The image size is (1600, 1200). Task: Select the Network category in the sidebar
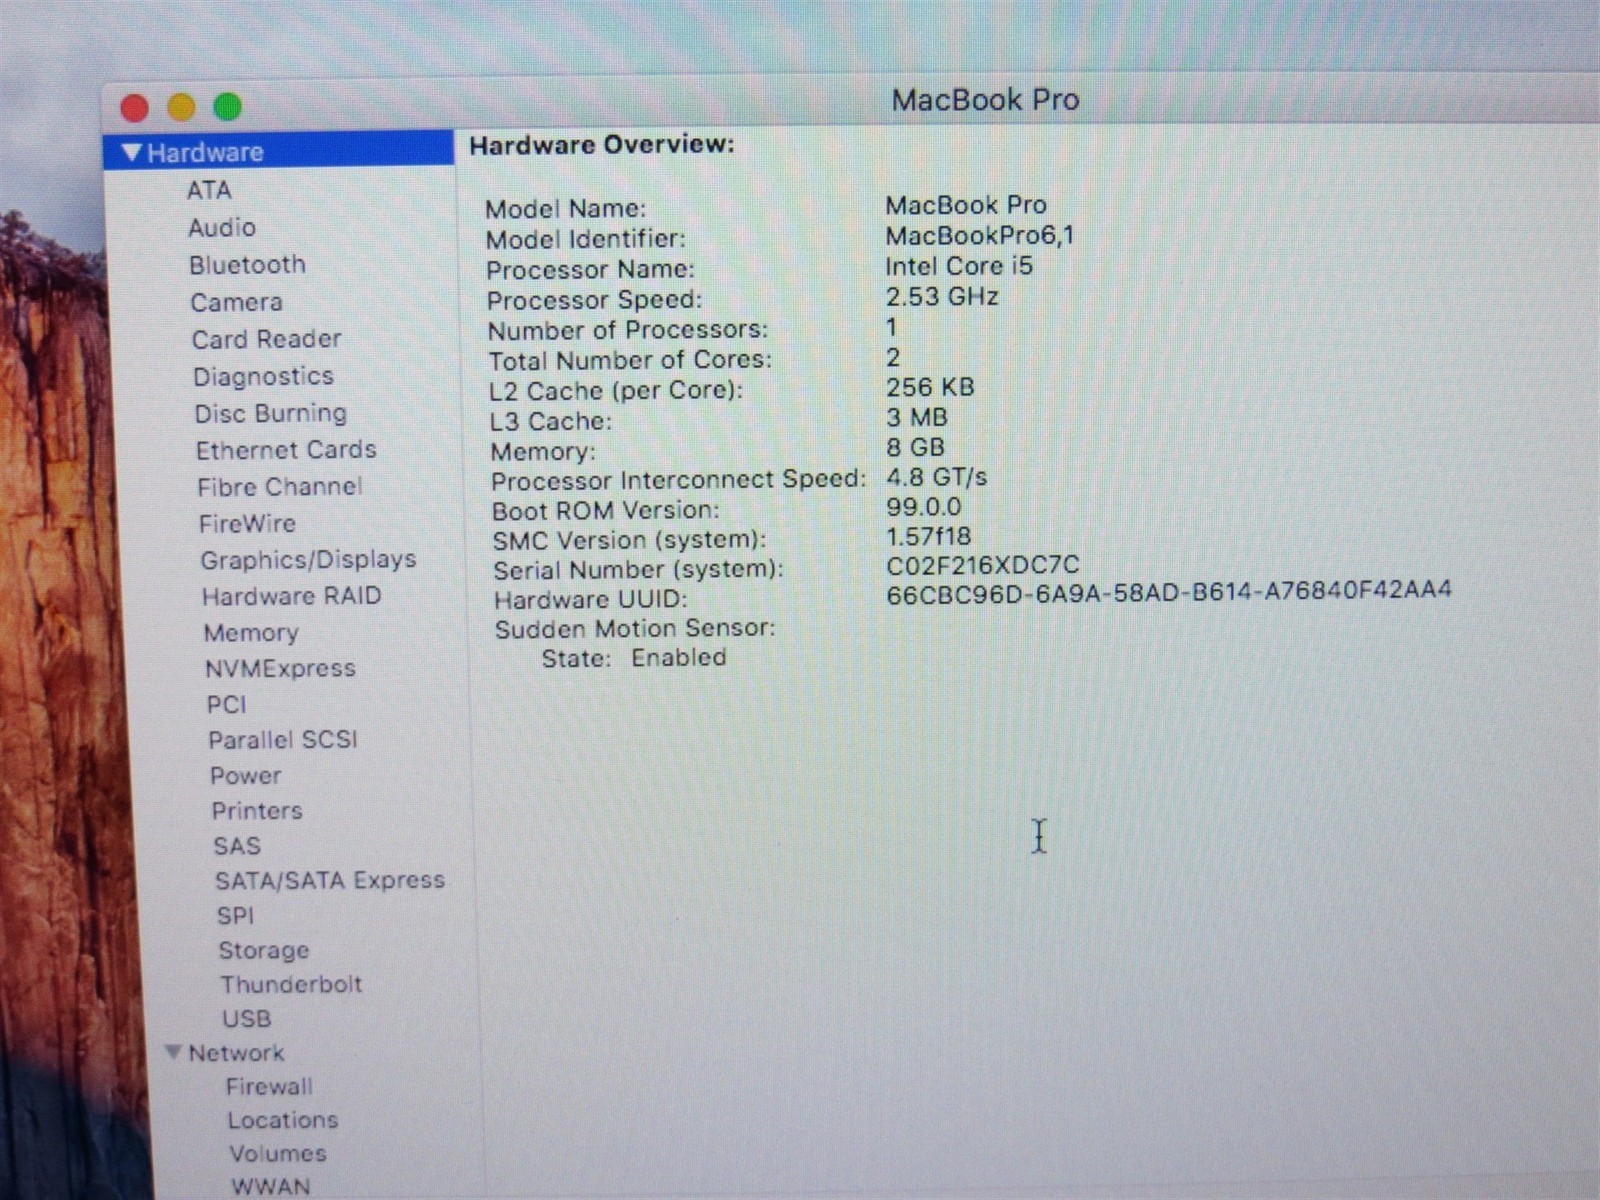pyautogui.click(x=236, y=1052)
